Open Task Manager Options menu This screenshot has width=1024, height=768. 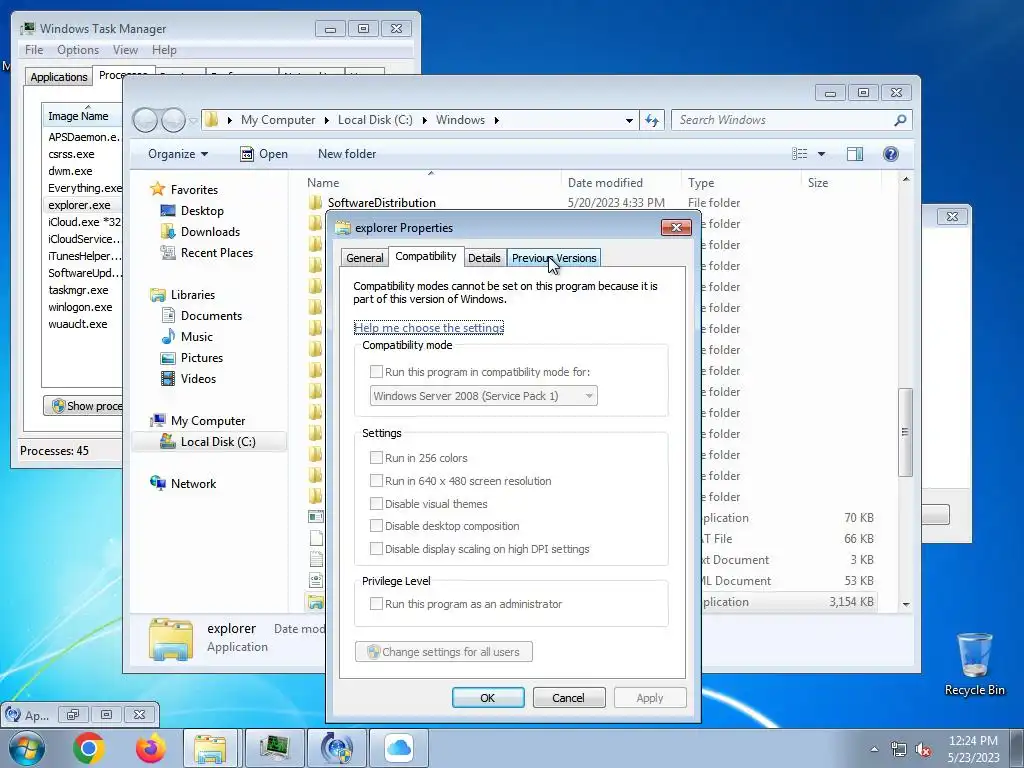click(x=78, y=50)
